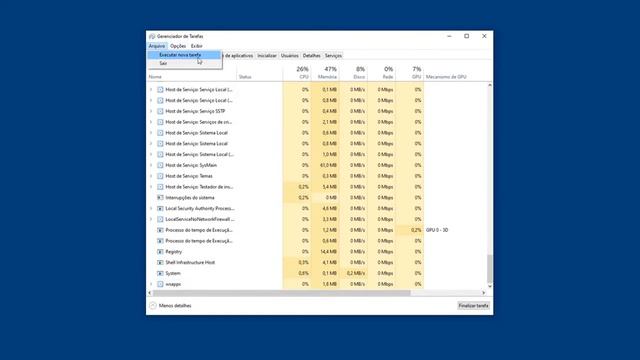This screenshot has height=360, width=640.
Task: Click icon of Host de Serviço: Serviço SSTP
Action: point(160,111)
